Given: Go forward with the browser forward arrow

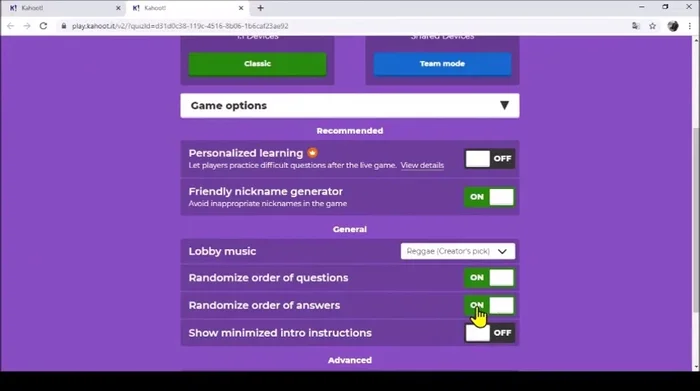Looking at the screenshot, I should point(27,26).
